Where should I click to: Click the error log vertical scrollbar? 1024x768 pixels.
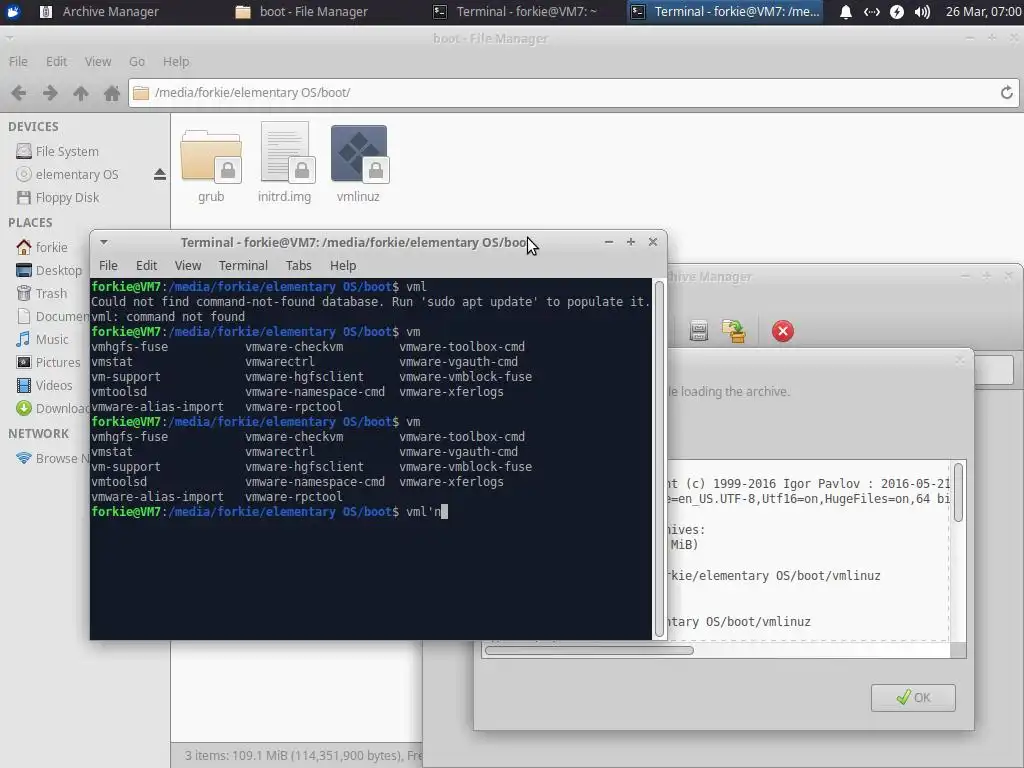tap(958, 492)
